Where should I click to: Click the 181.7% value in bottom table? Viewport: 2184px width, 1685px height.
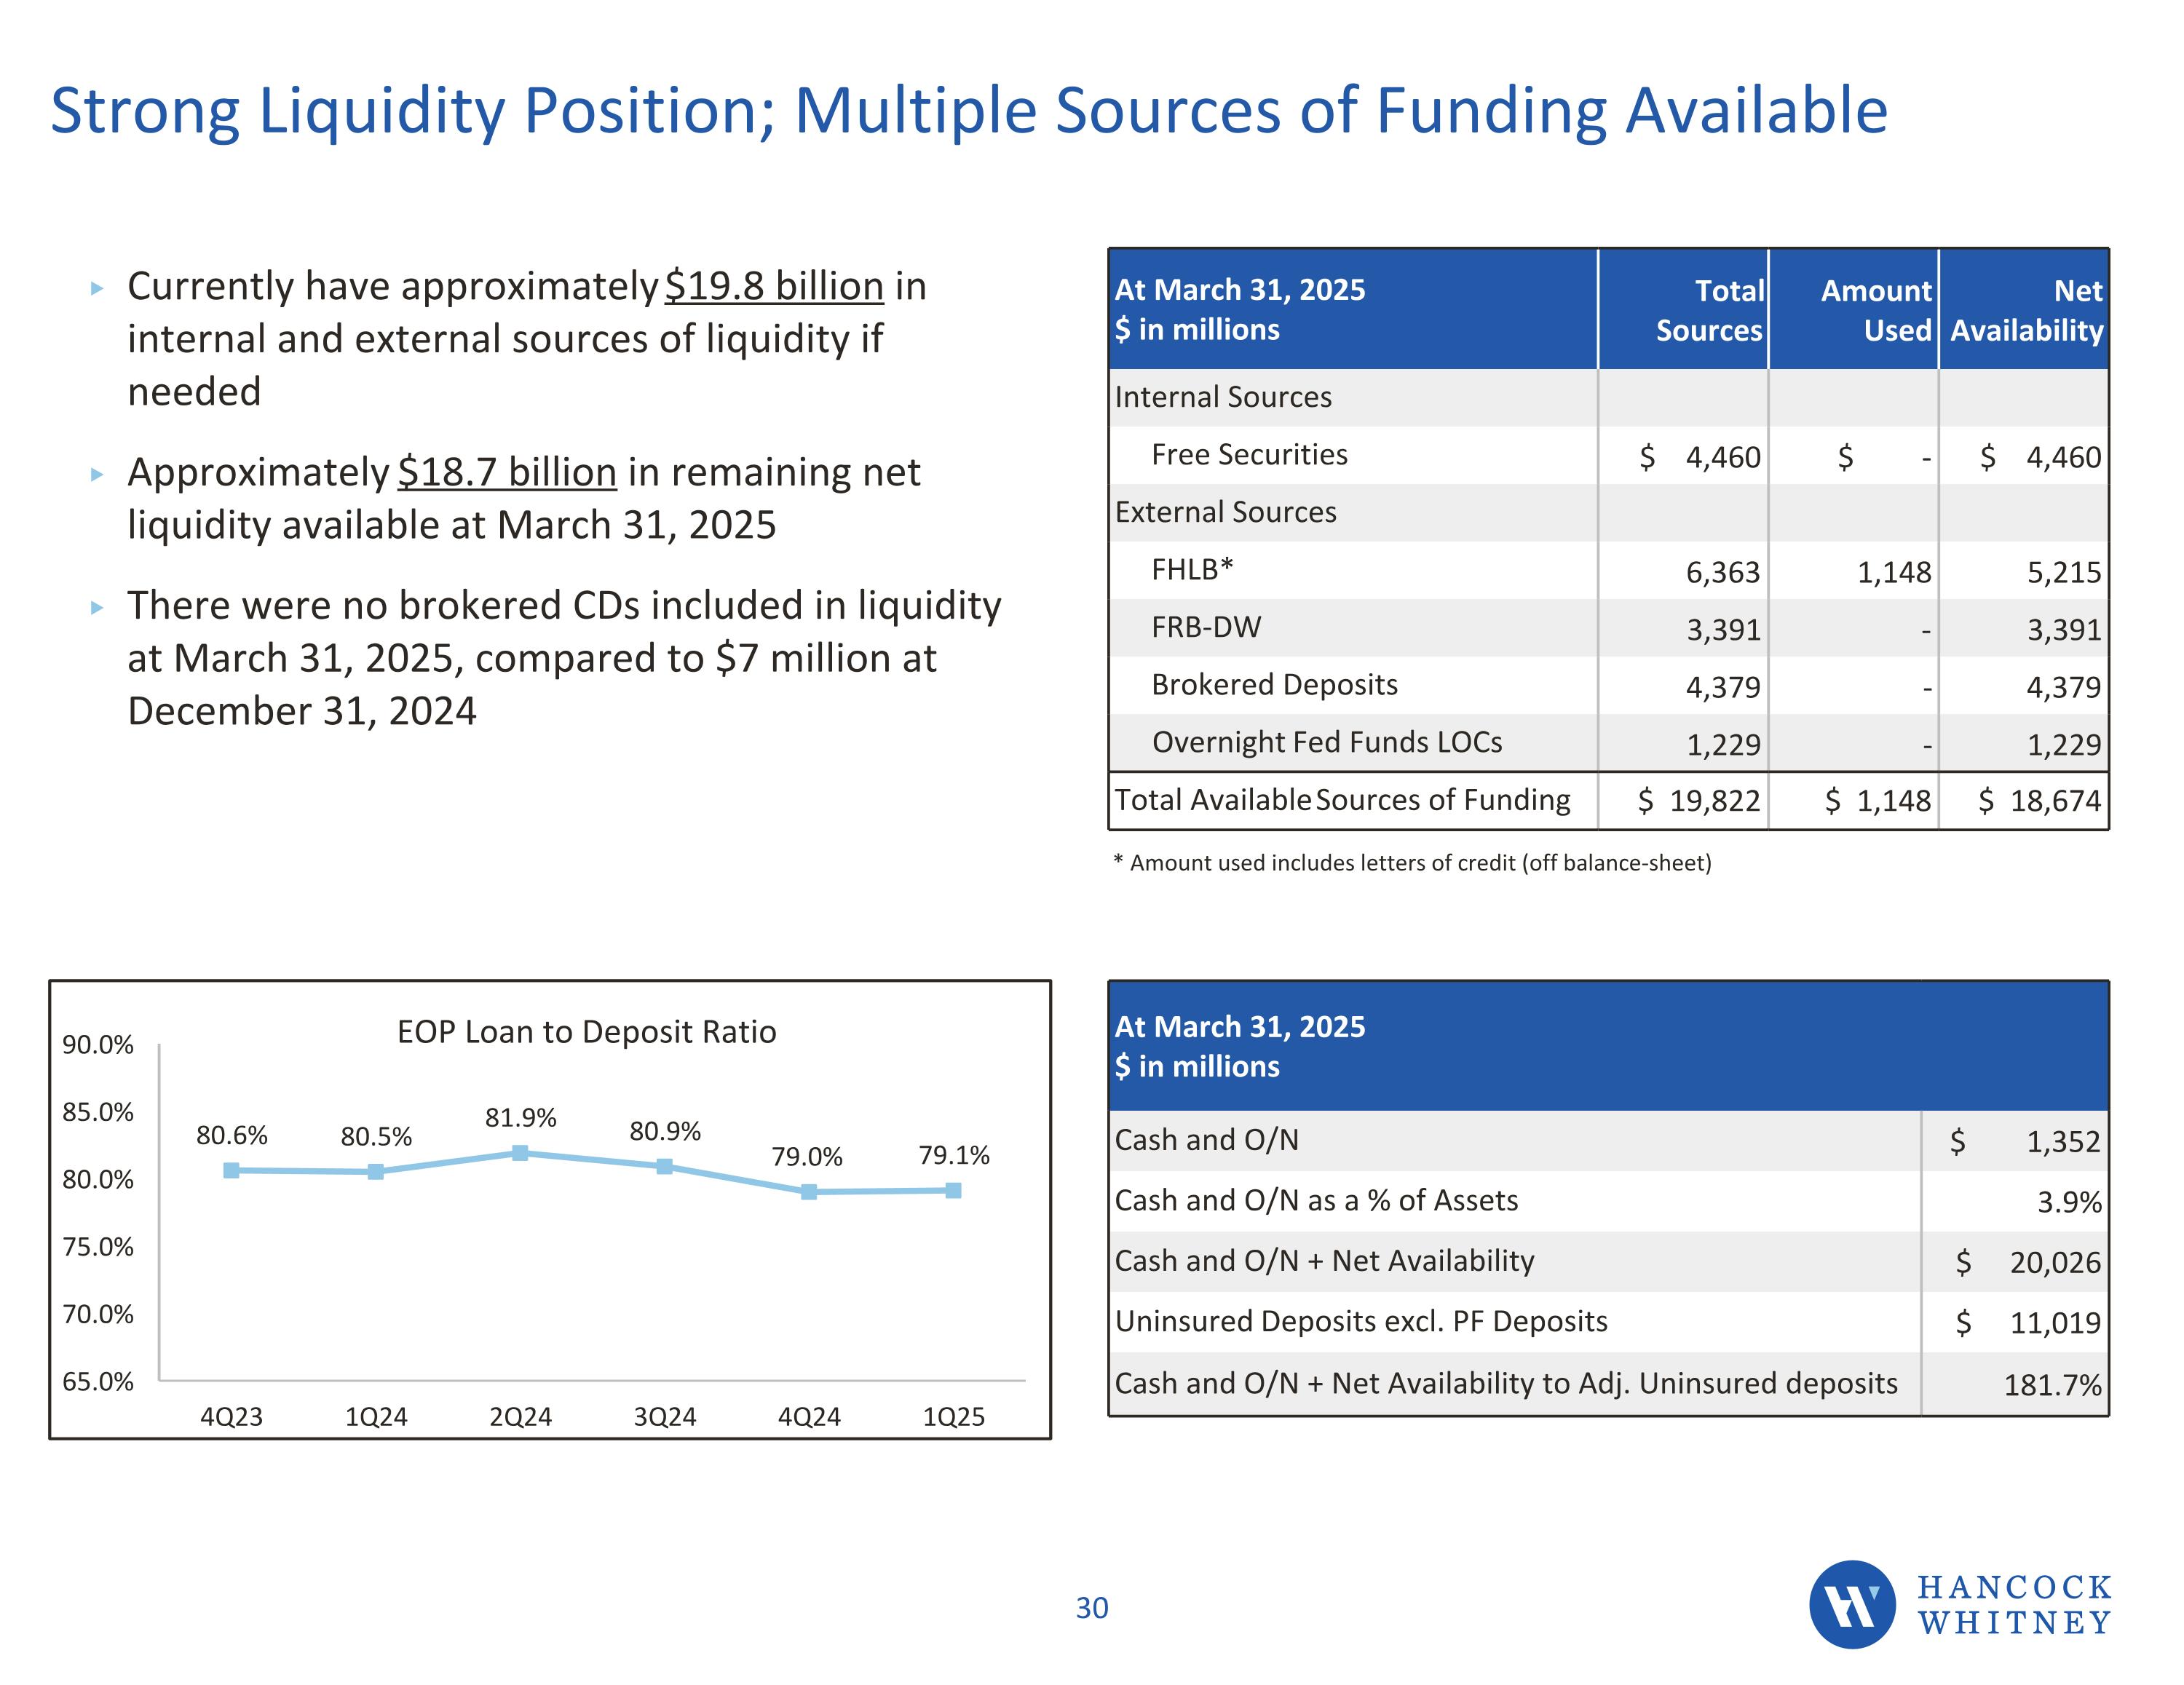coord(2051,1385)
